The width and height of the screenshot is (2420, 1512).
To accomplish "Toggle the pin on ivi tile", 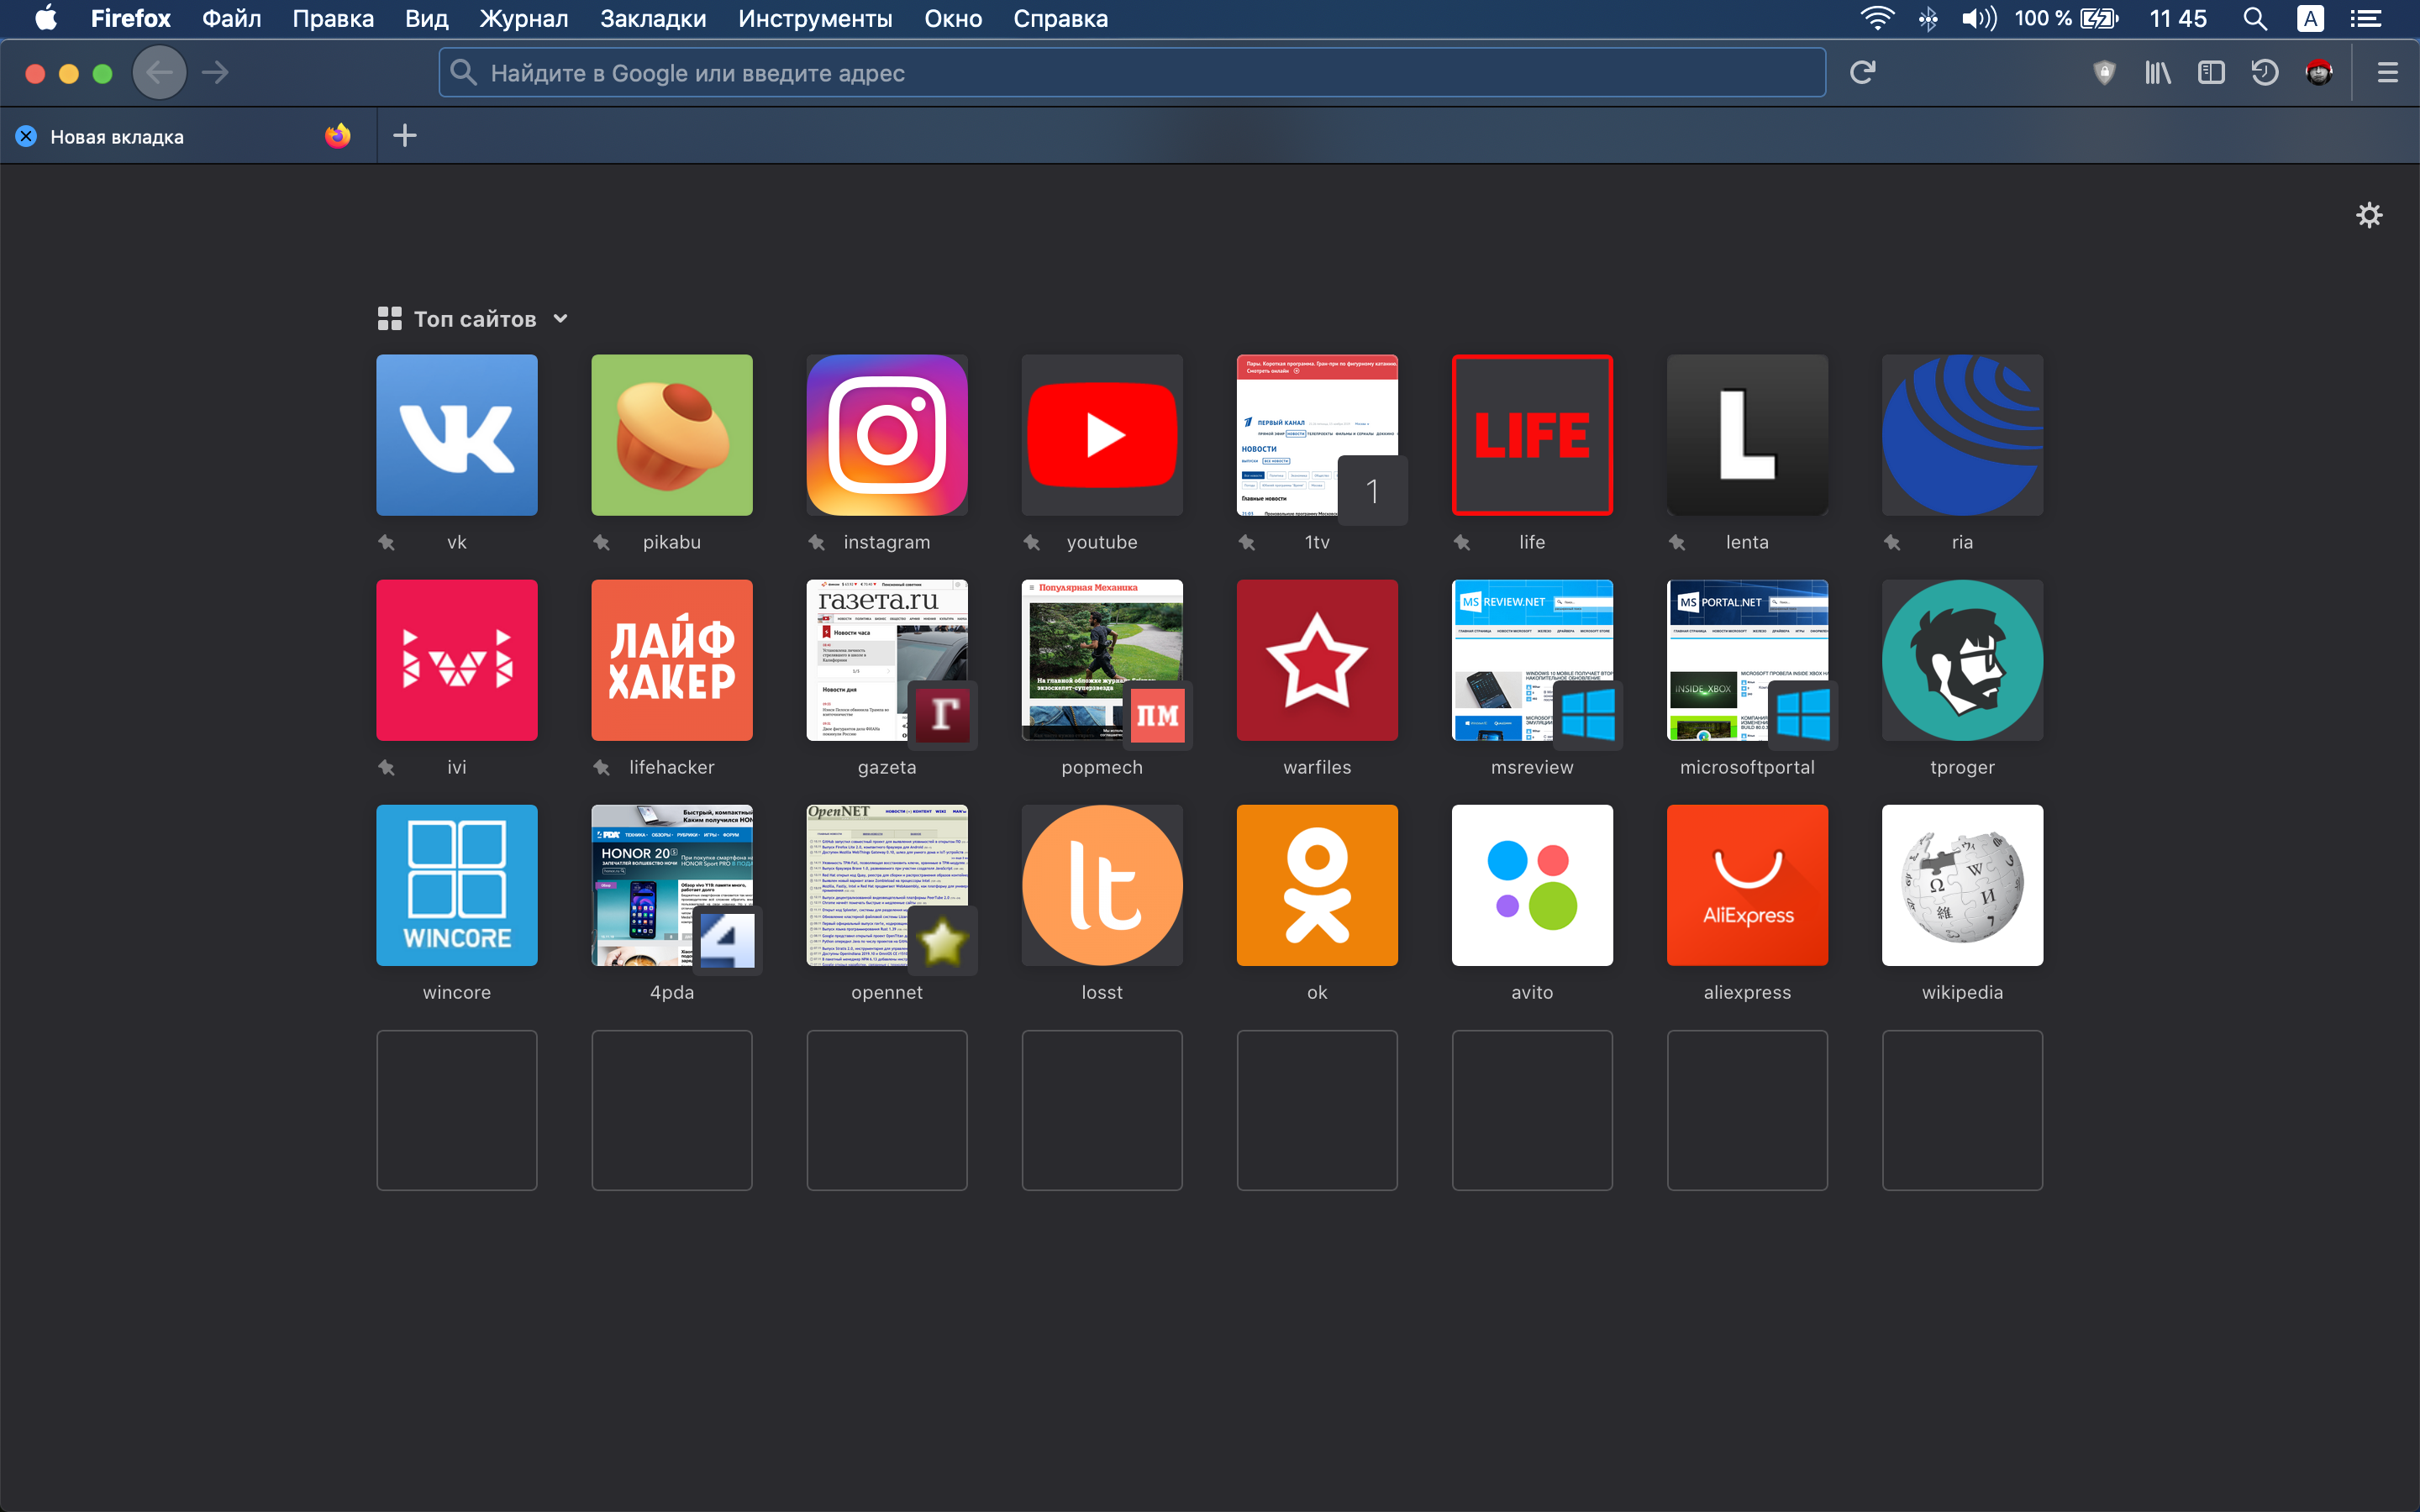I will click(386, 767).
